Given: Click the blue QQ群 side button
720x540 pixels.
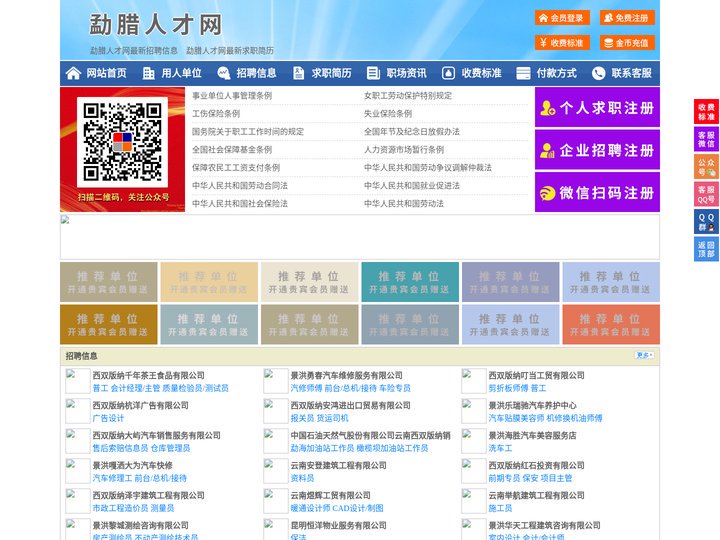Looking at the screenshot, I should point(706,222).
